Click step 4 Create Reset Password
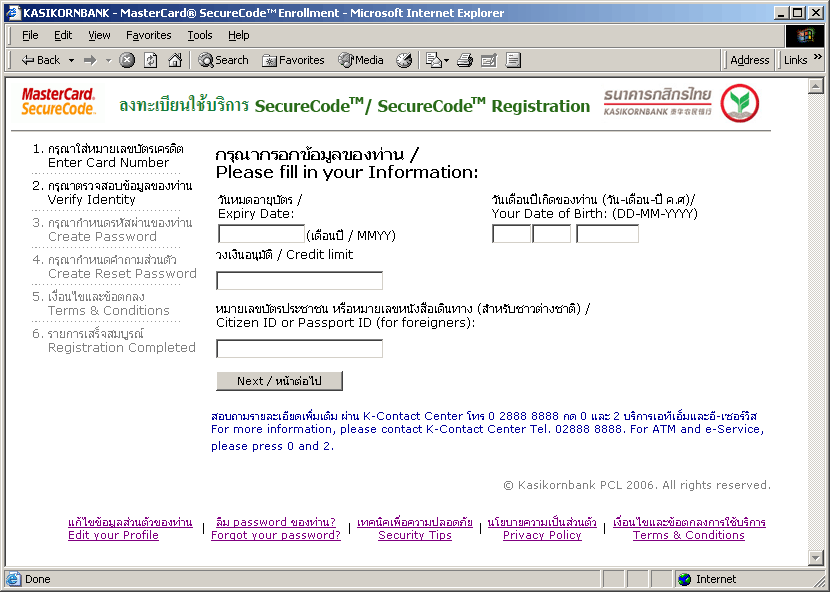The height and width of the screenshot is (592, 830). pyautogui.click(x=114, y=267)
